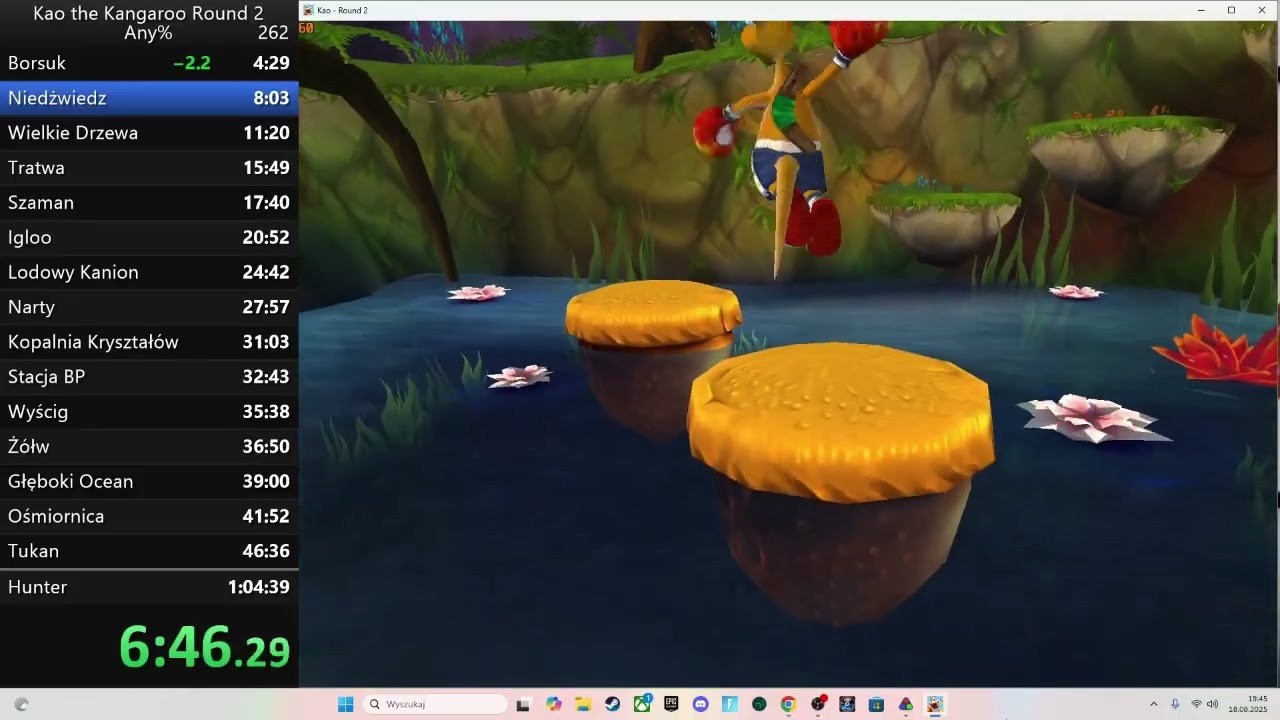Select the Stacja BP split

(x=149, y=377)
